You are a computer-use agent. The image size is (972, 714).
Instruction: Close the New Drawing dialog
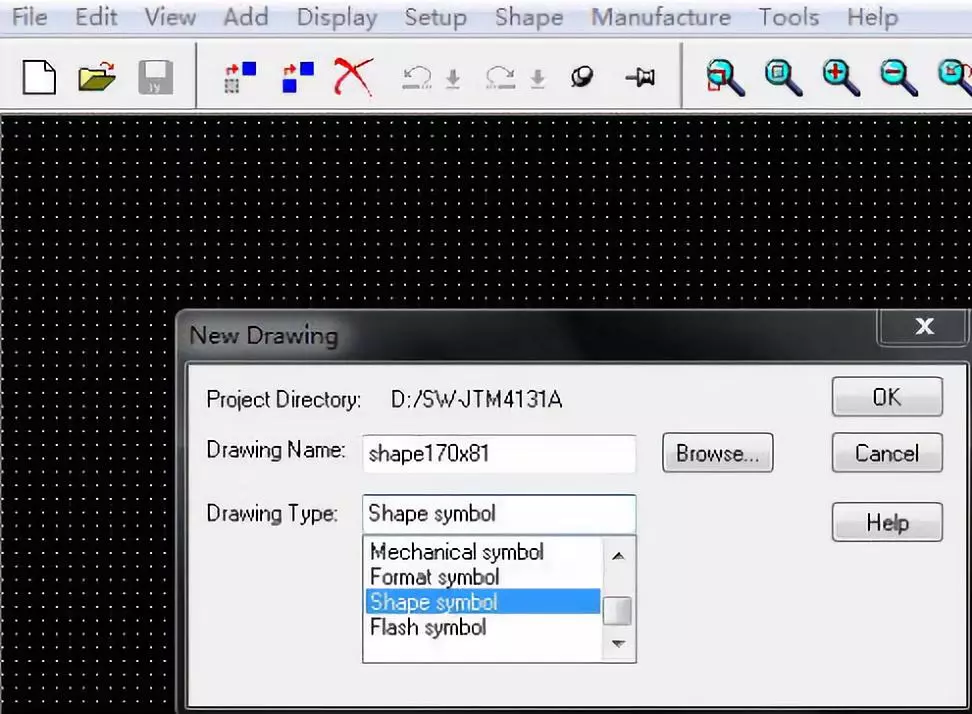(924, 326)
